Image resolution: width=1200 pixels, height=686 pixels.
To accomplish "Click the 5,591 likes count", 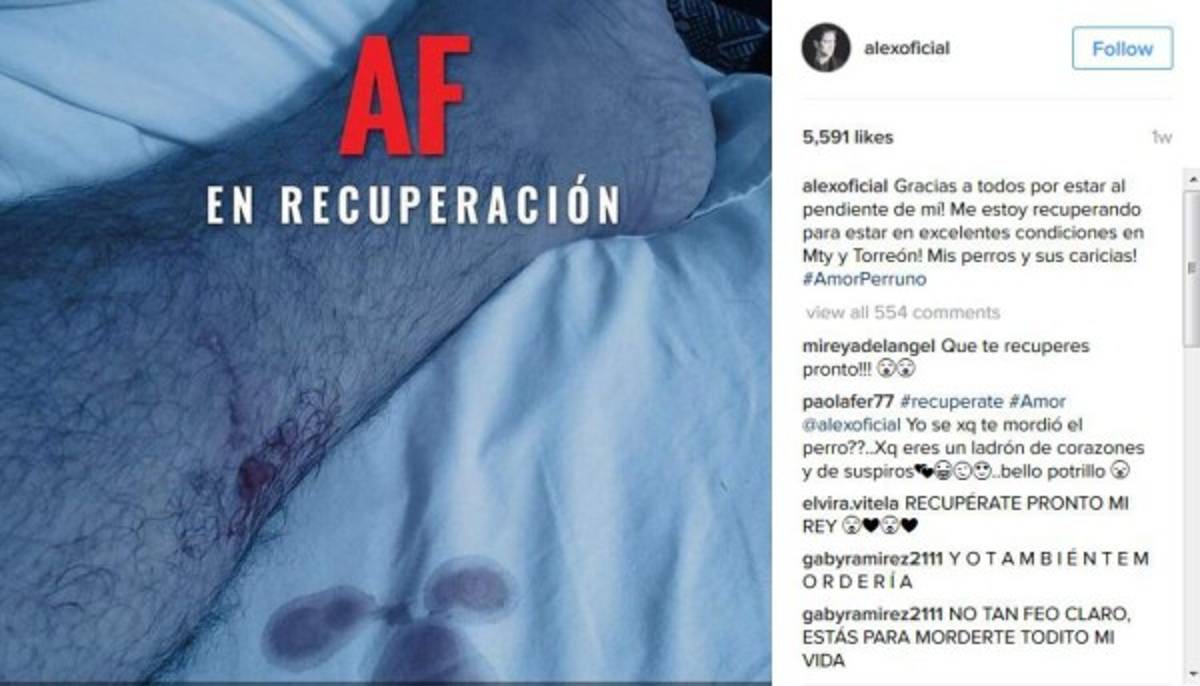I will (x=848, y=137).
